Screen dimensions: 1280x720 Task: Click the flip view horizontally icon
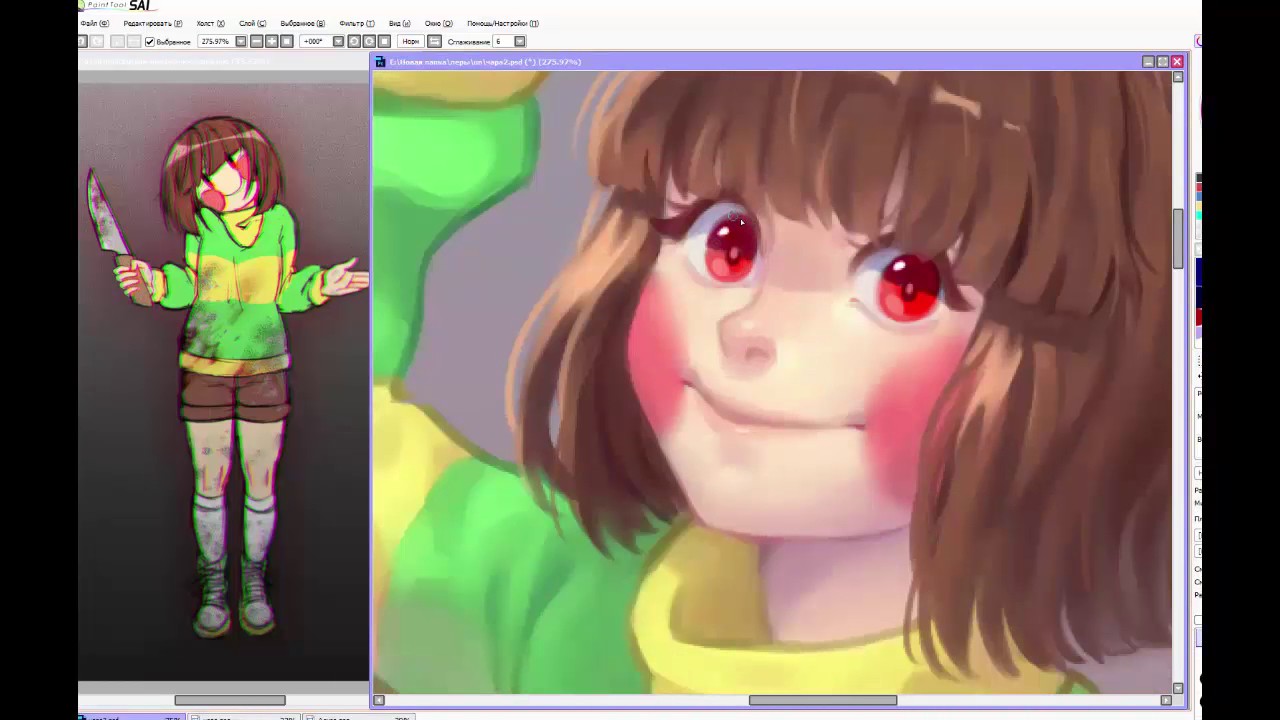pyautogui.click(x=434, y=41)
